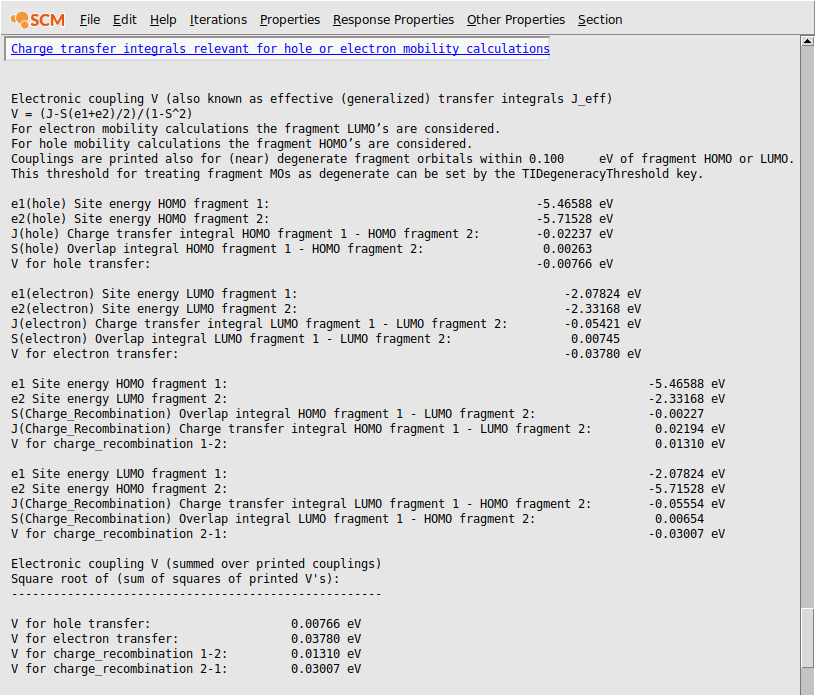Open the Iterations menu

point(218,19)
